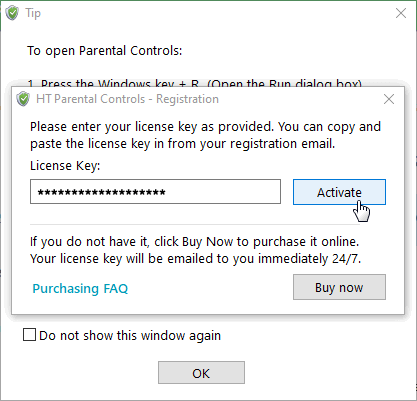Close the Tip window

pos(401,13)
